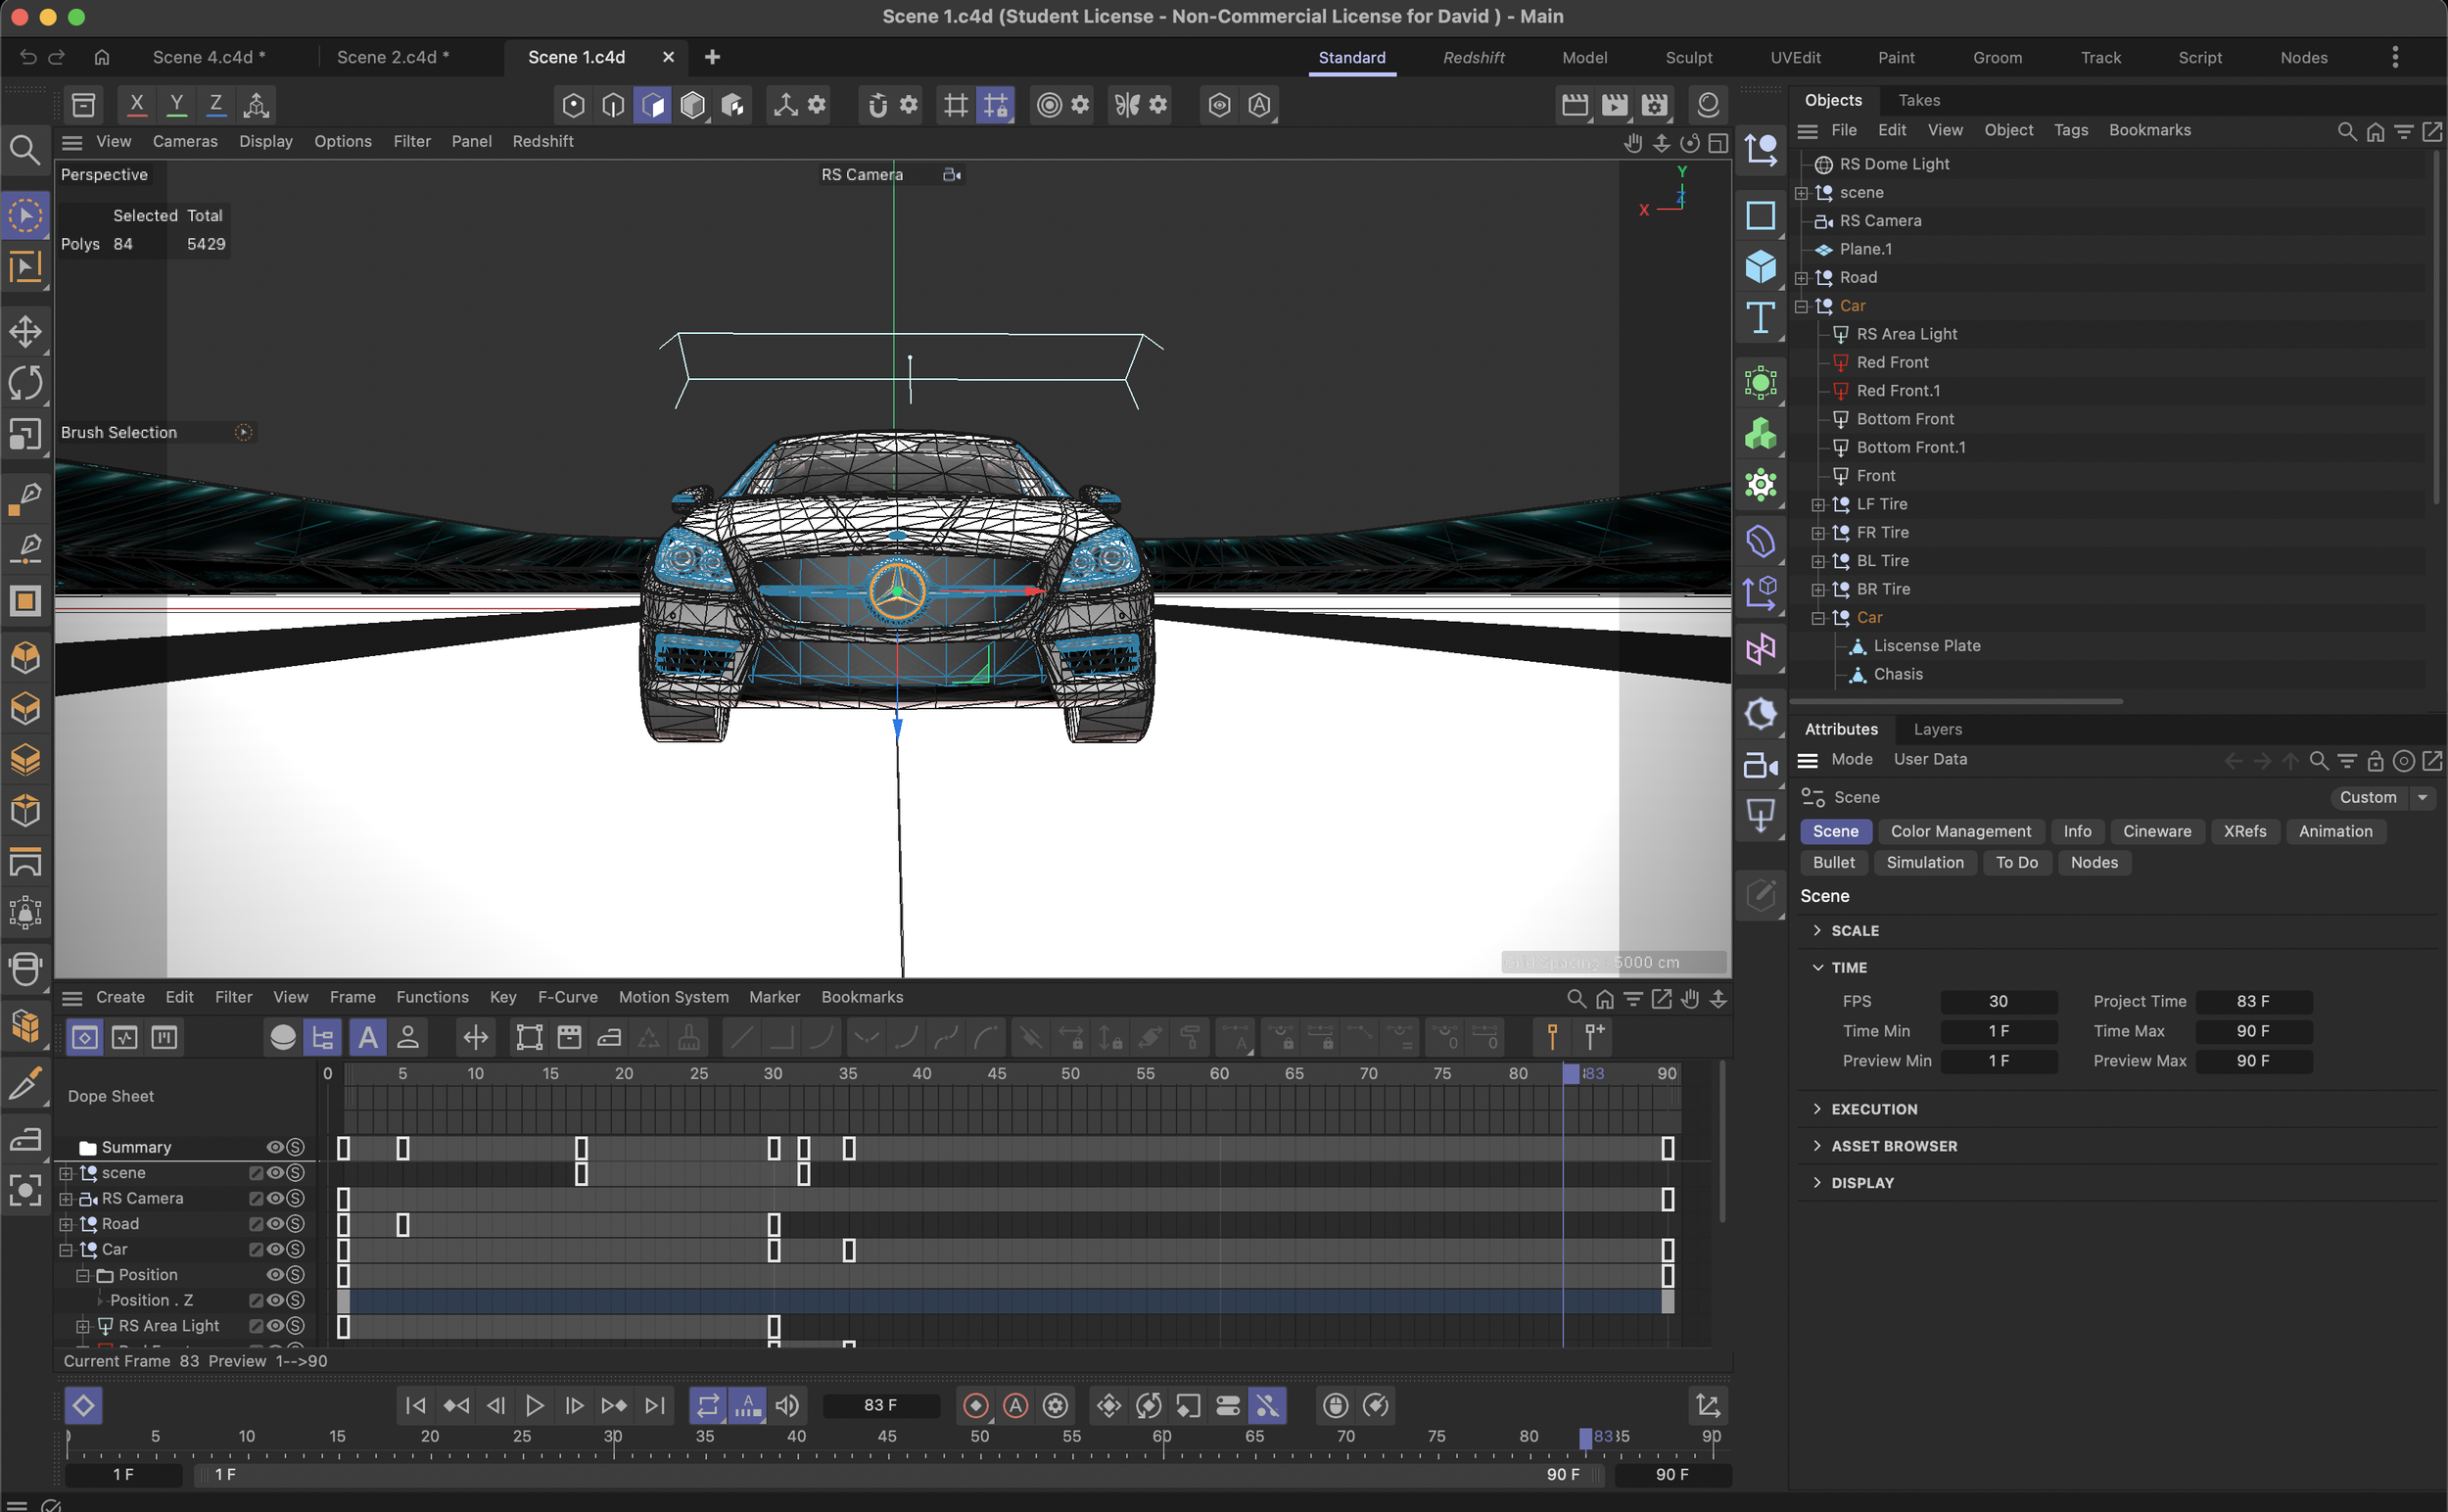Go to start of animation
The width and height of the screenshot is (2448, 1512).
pos(415,1405)
